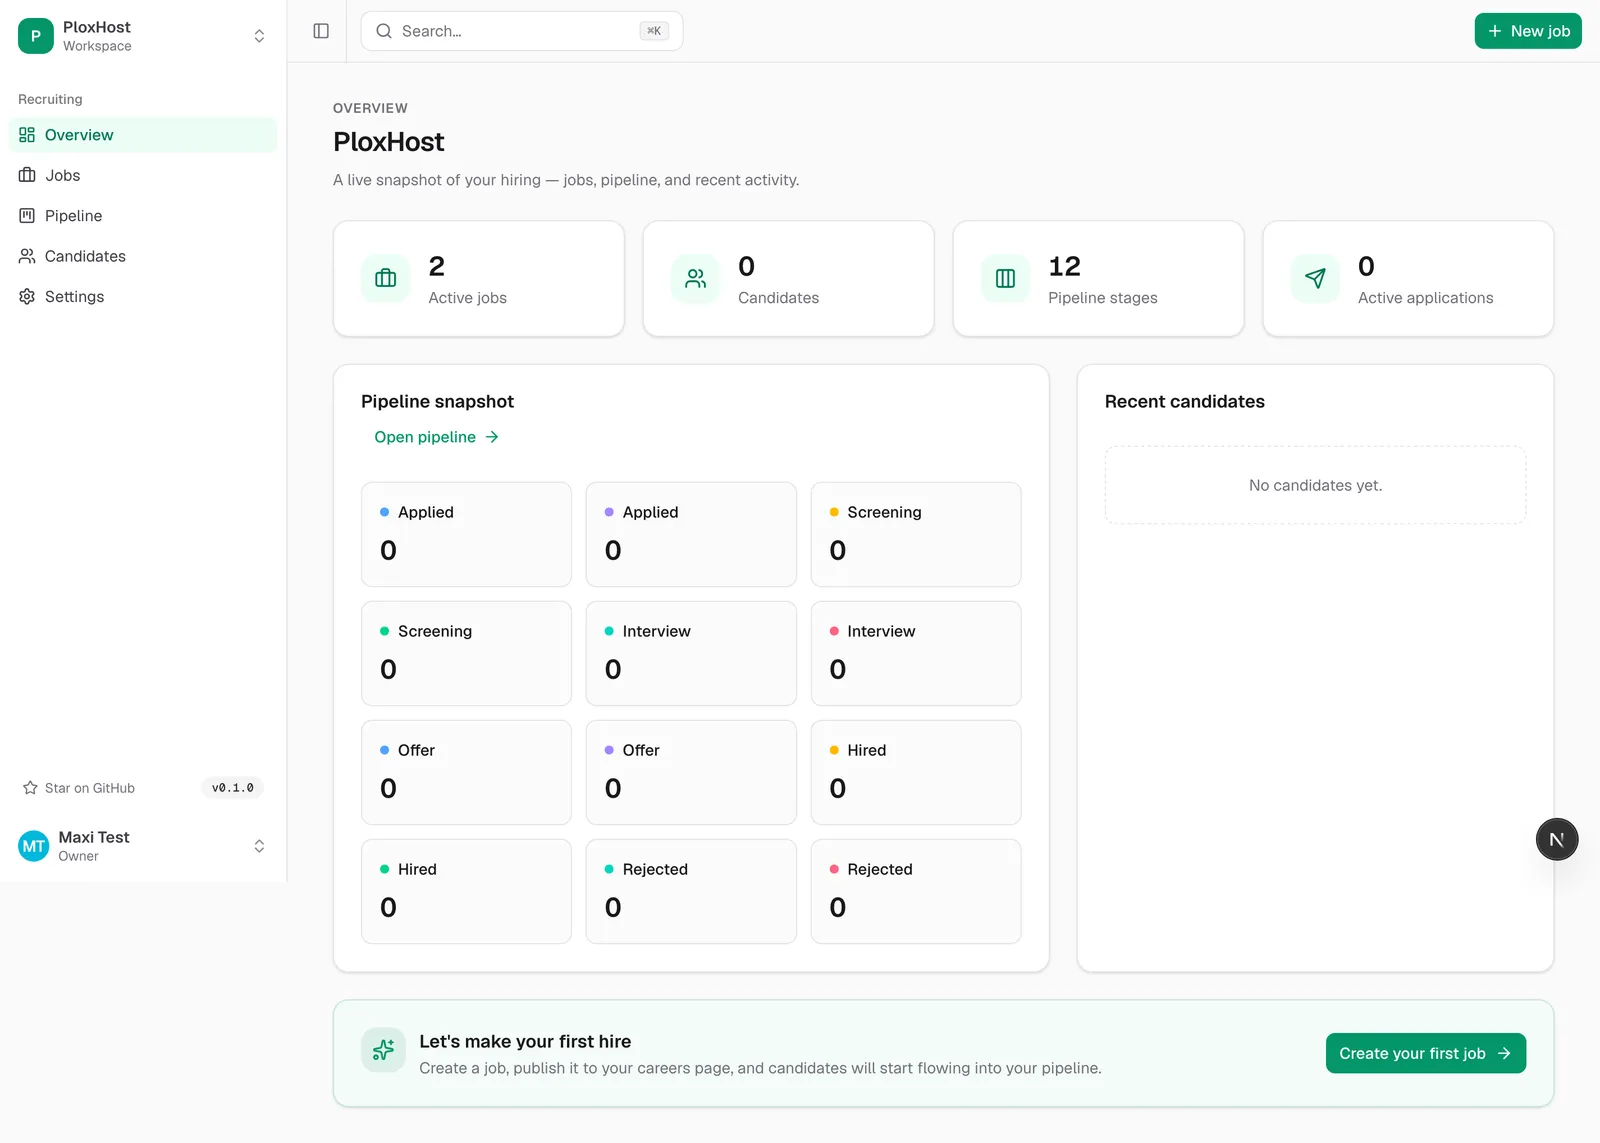Click the sparkle icon in first hire banner
The image size is (1600, 1143).
pos(383,1050)
